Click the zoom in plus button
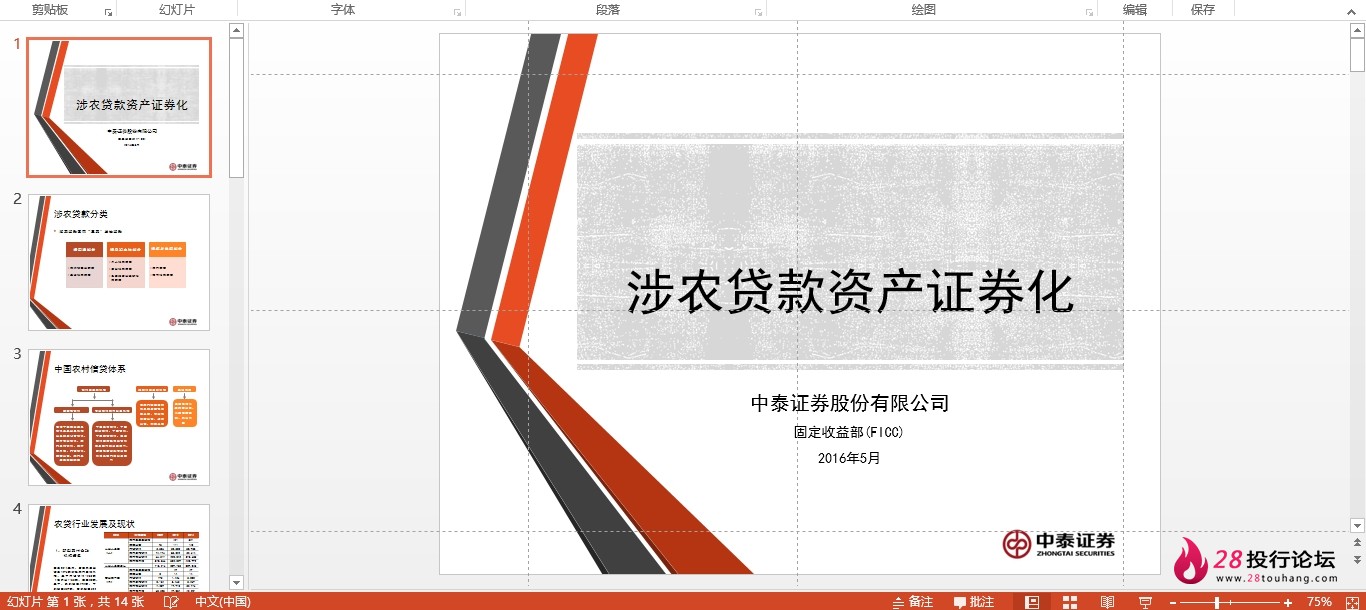The image size is (1366, 610). pyautogui.click(x=1288, y=602)
